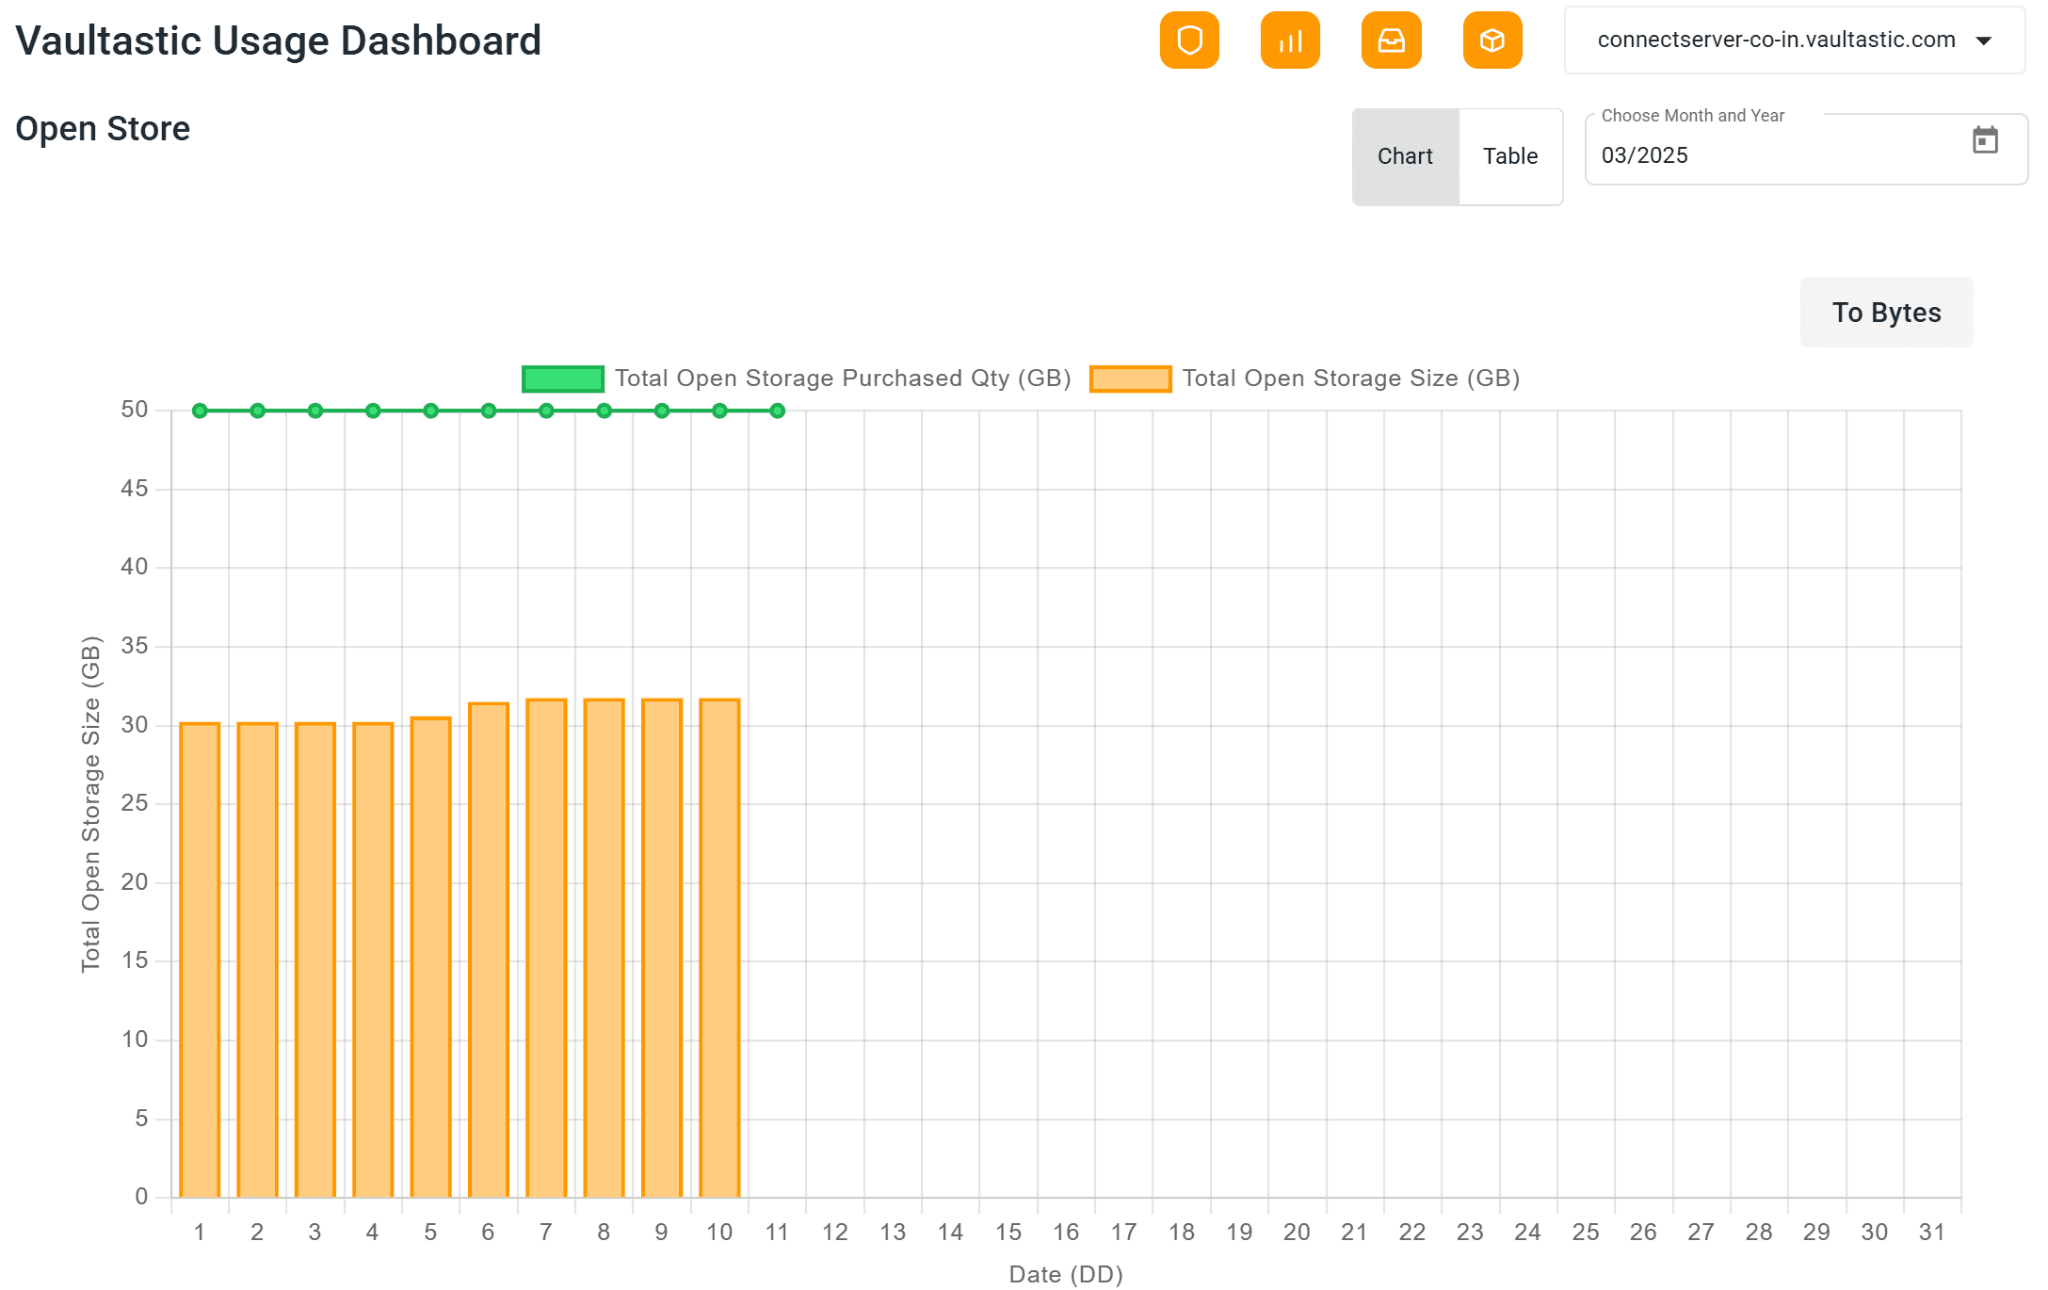Click the storage bar for date 1
The width and height of the screenshot is (2048, 1290).
pos(200,960)
